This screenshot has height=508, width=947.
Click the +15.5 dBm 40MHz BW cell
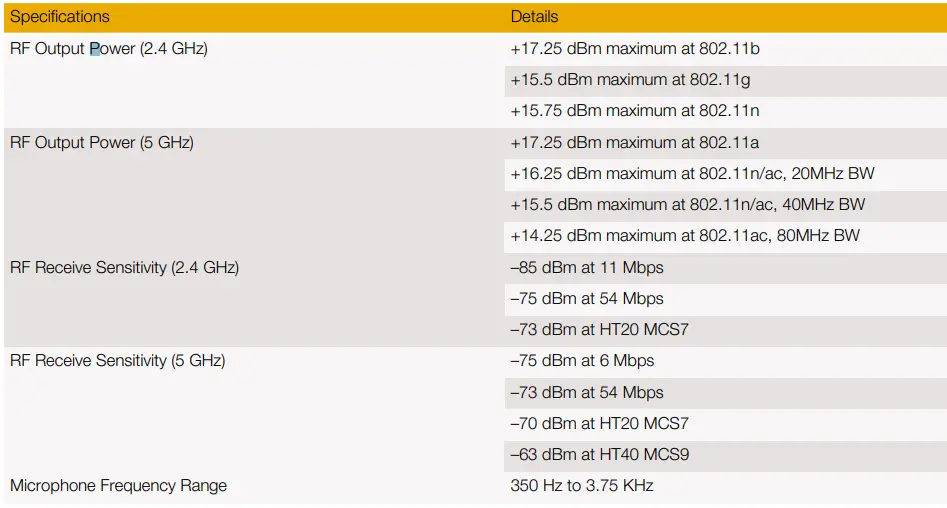[687, 204]
